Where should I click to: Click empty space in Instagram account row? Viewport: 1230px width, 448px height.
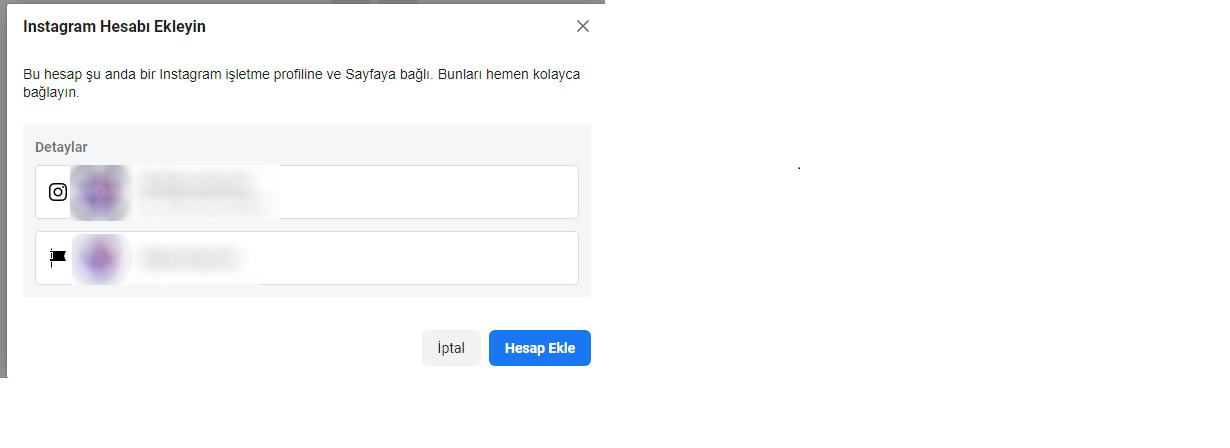click(x=430, y=192)
